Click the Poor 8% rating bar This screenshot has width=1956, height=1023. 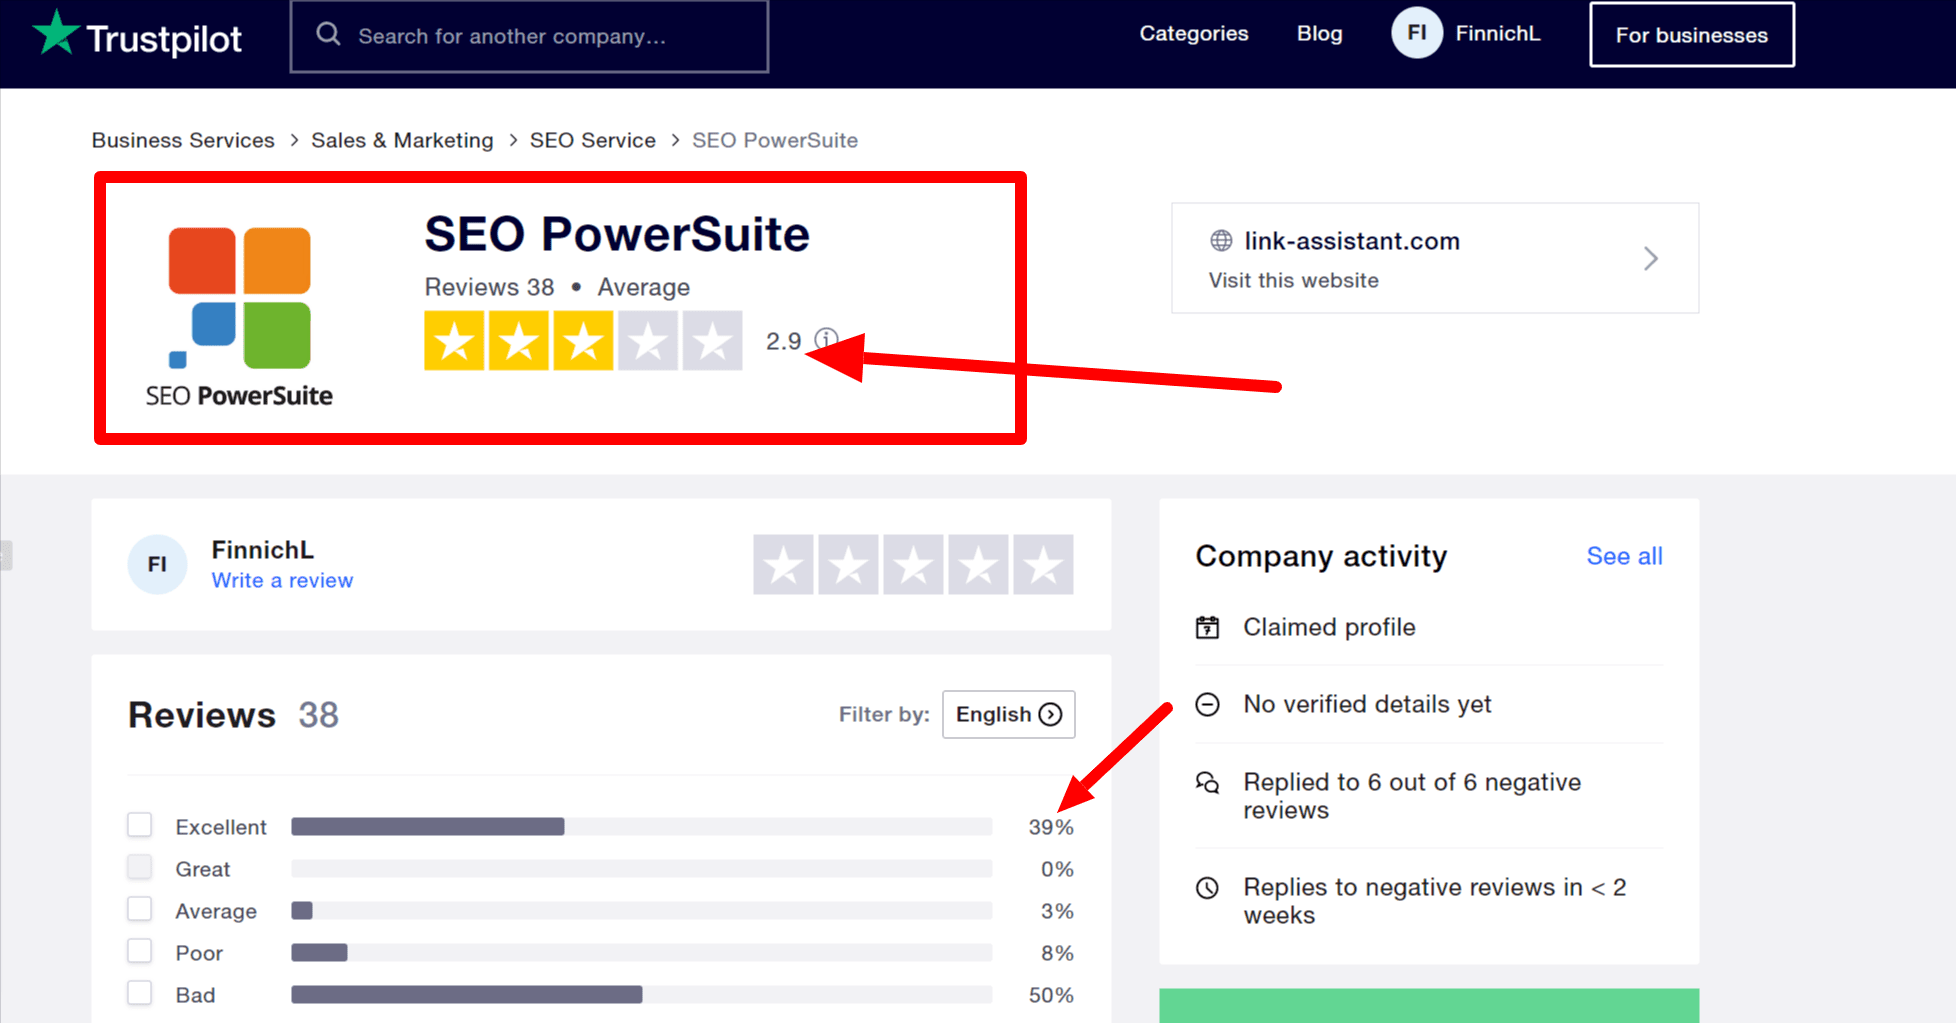tap(641, 952)
